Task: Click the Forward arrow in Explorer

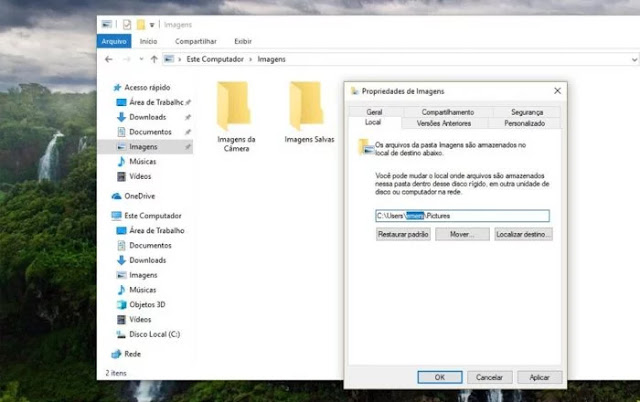Action: point(127,59)
